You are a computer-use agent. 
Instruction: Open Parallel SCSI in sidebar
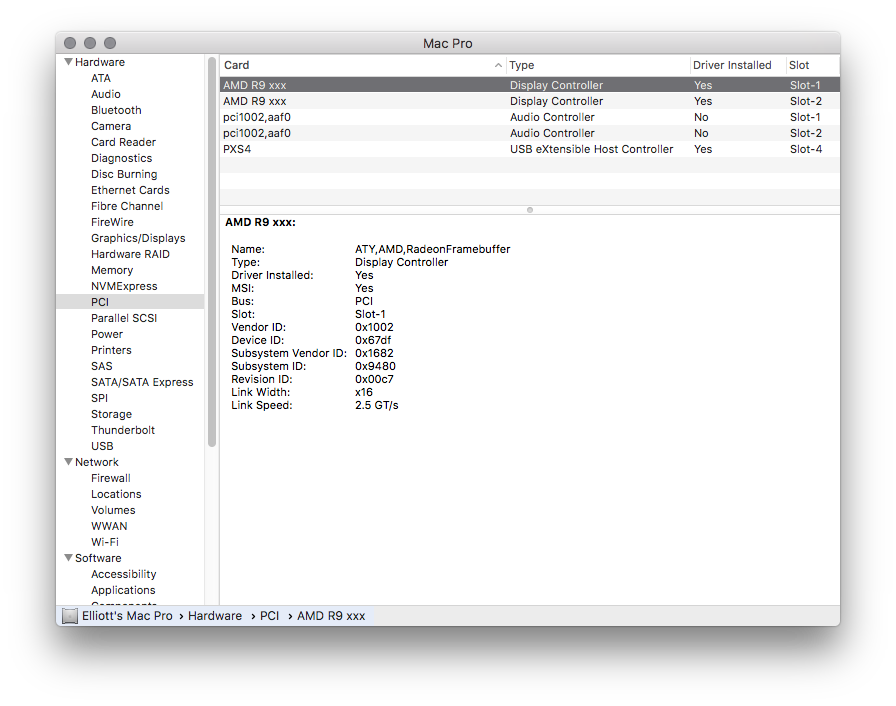[x=124, y=318]
